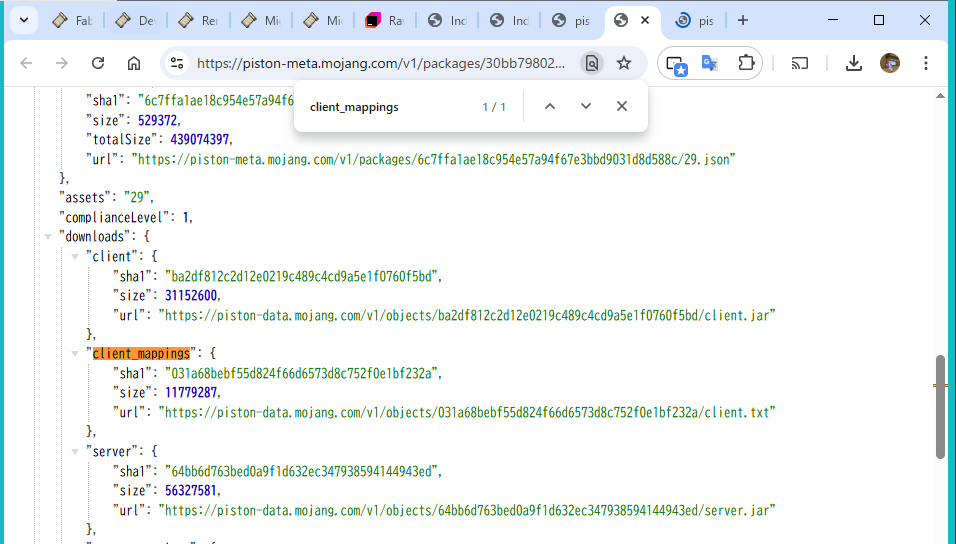This screenshot has width=956, height=544.
Task: Open the extensions puzzle menu
Action: tap(745, 63)
